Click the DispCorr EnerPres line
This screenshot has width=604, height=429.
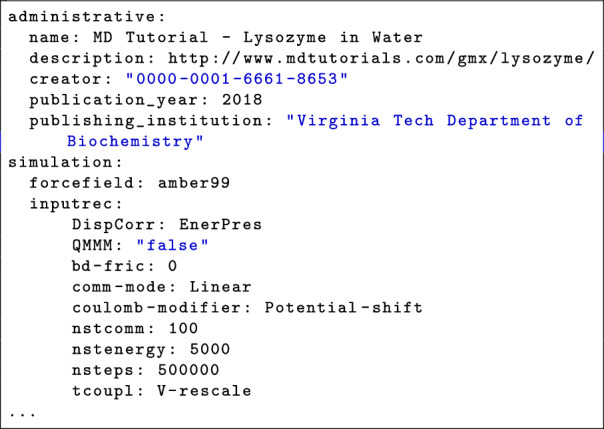coord(167,225)
